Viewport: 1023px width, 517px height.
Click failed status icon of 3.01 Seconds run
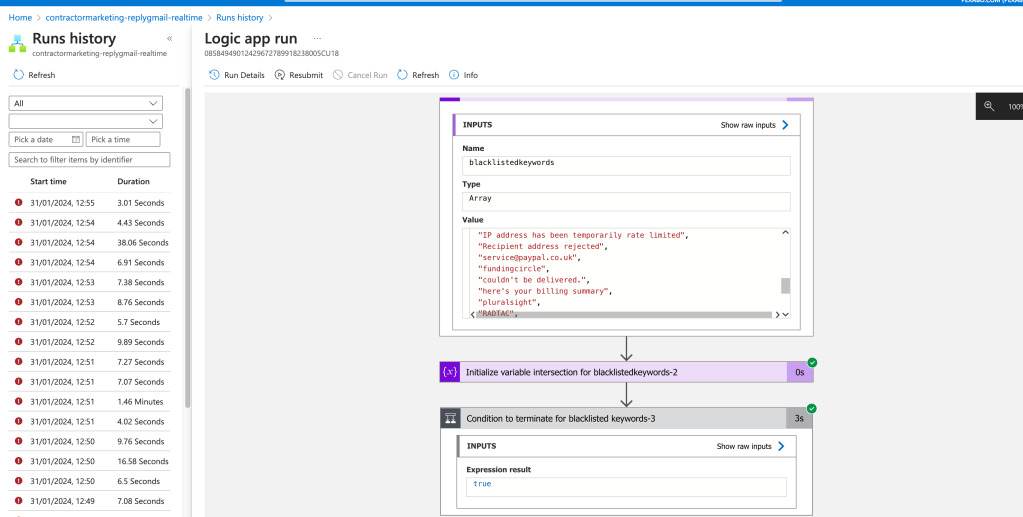(x=18, y=202)
